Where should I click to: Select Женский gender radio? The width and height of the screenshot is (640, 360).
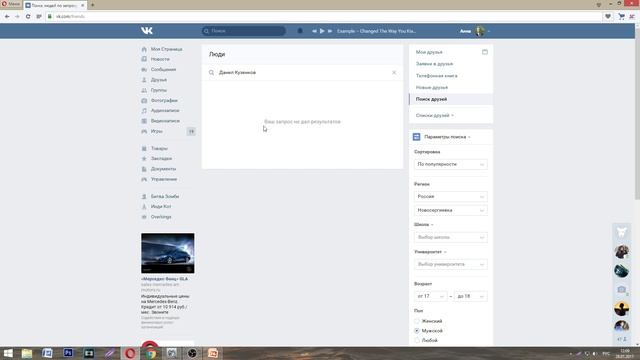pos(417,321)
